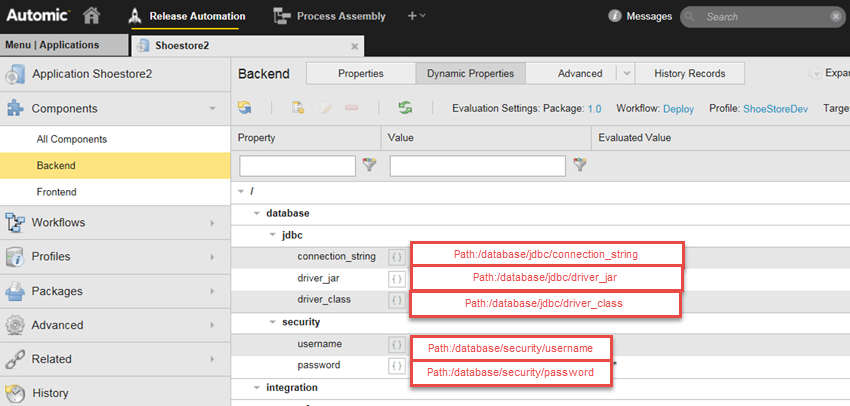Switch to the Properties tab
Screen dimensions: 850x406
360,74
